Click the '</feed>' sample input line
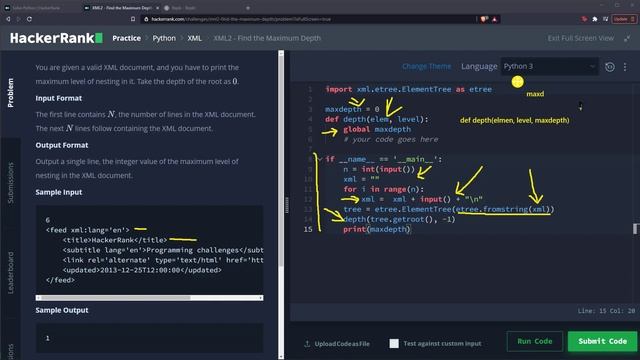 point(60,280)
